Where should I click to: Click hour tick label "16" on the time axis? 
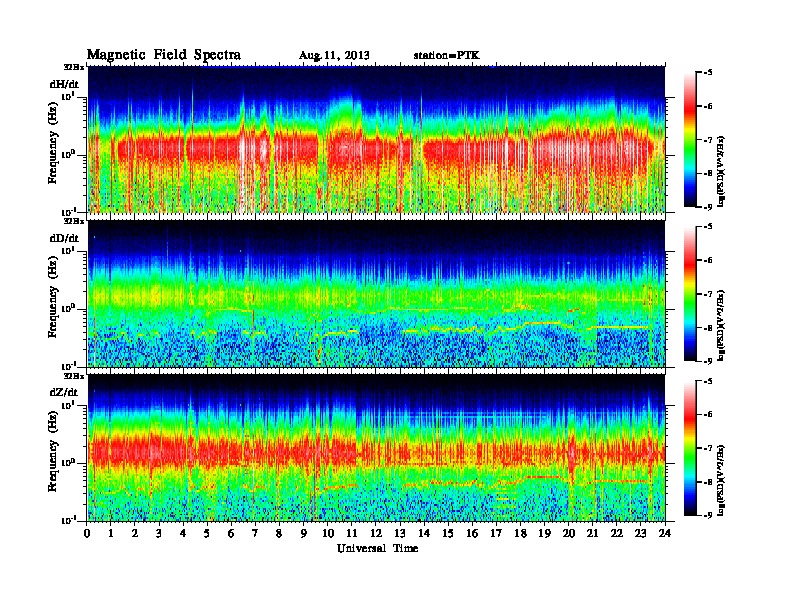tap(472, 534)
